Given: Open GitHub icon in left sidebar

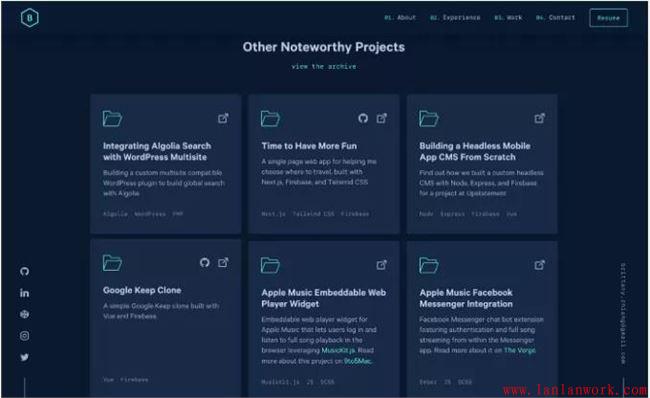Looking at the screenshot, I should (x=24, y=272).
